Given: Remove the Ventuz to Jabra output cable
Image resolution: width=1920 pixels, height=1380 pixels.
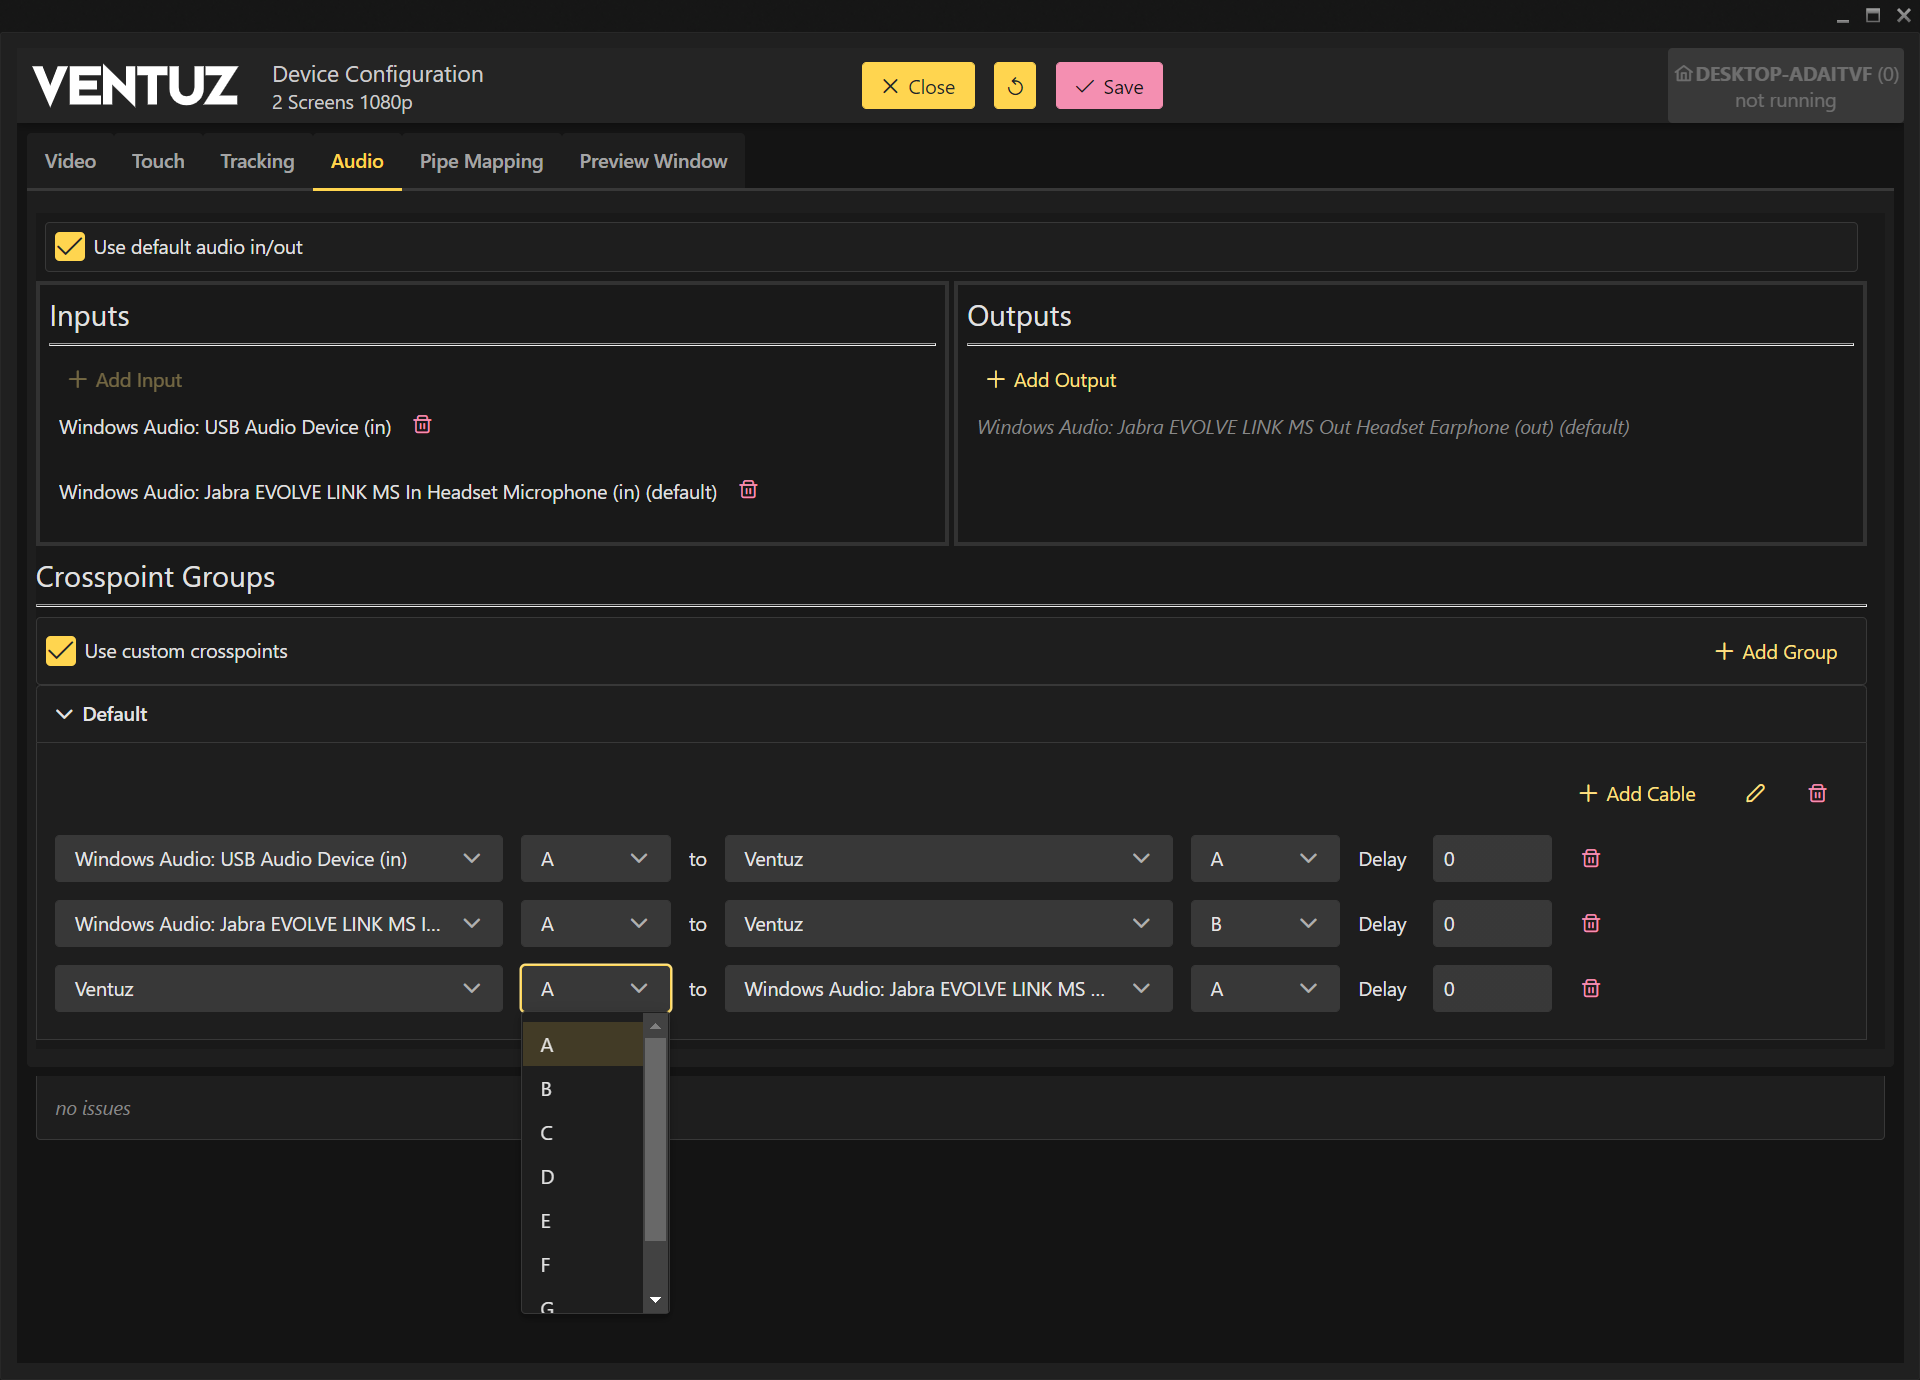Looking at the screenshot, I should coord(1590,988).
